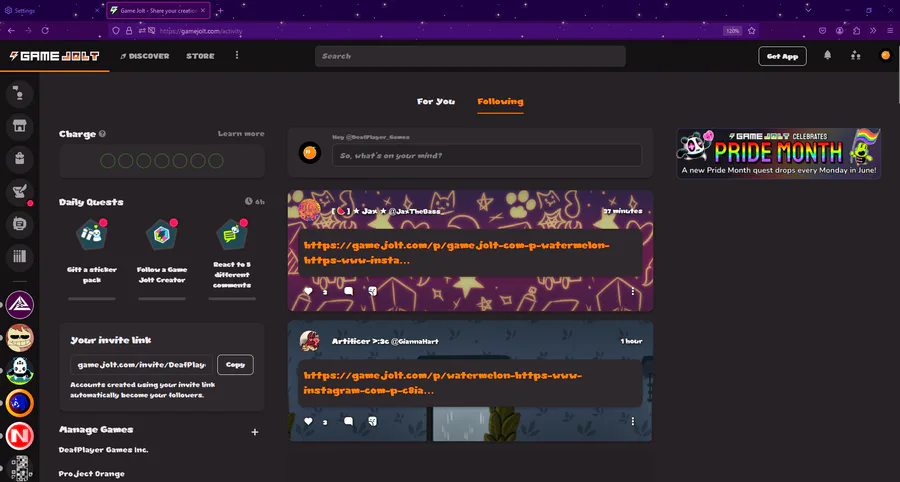Show more toolbar tools overflow chevrons
Viewport: 900px width, 482px height.
coord(873,30)
